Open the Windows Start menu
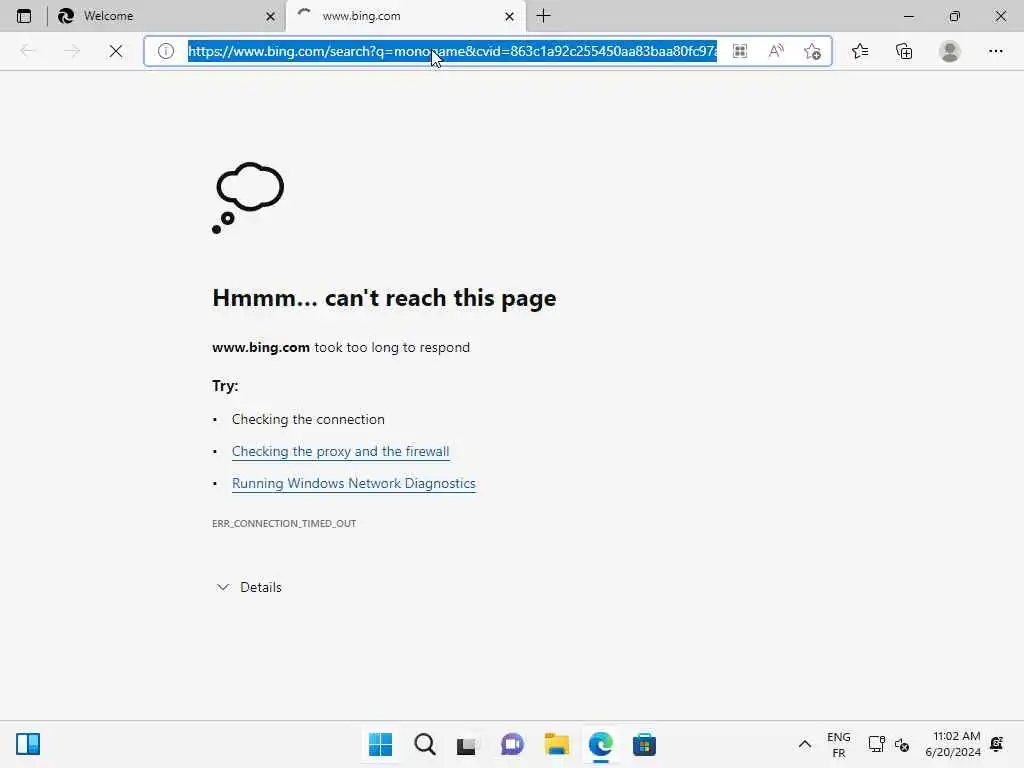Viewport: 1024px width, 768px height. tap(380, 744)
